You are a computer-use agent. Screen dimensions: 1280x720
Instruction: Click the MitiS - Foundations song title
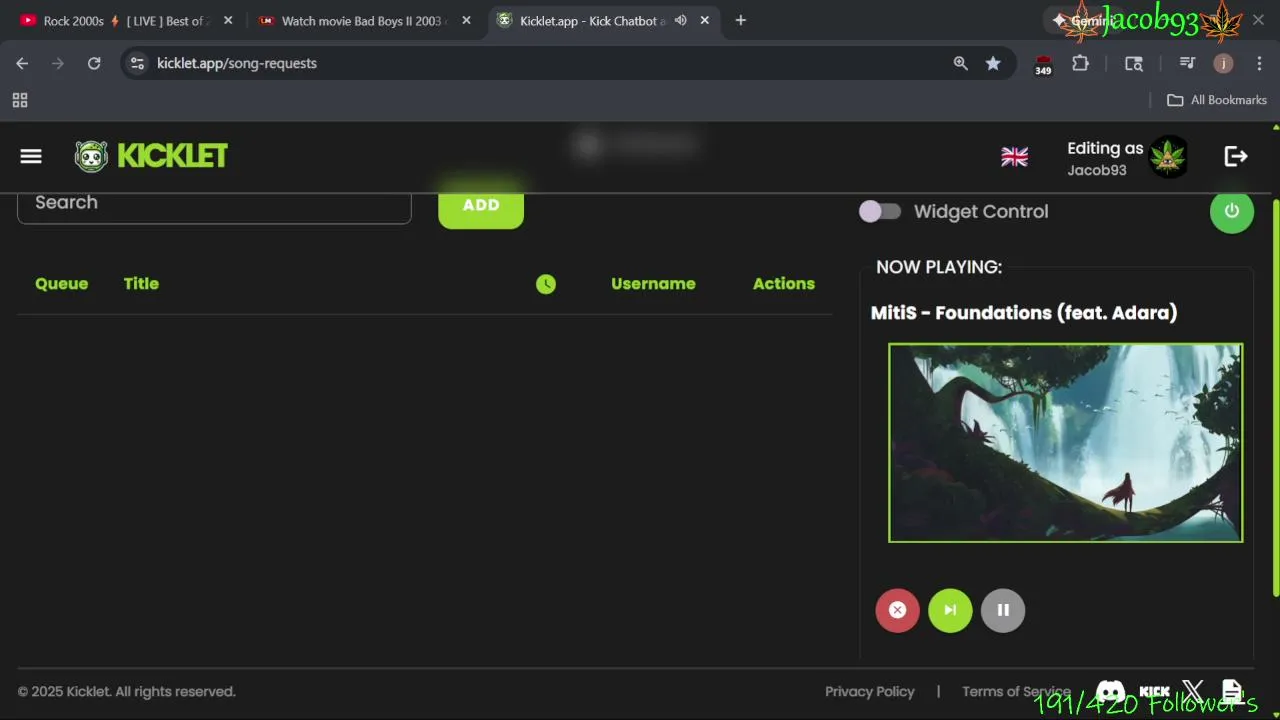tap(1024, 313)
